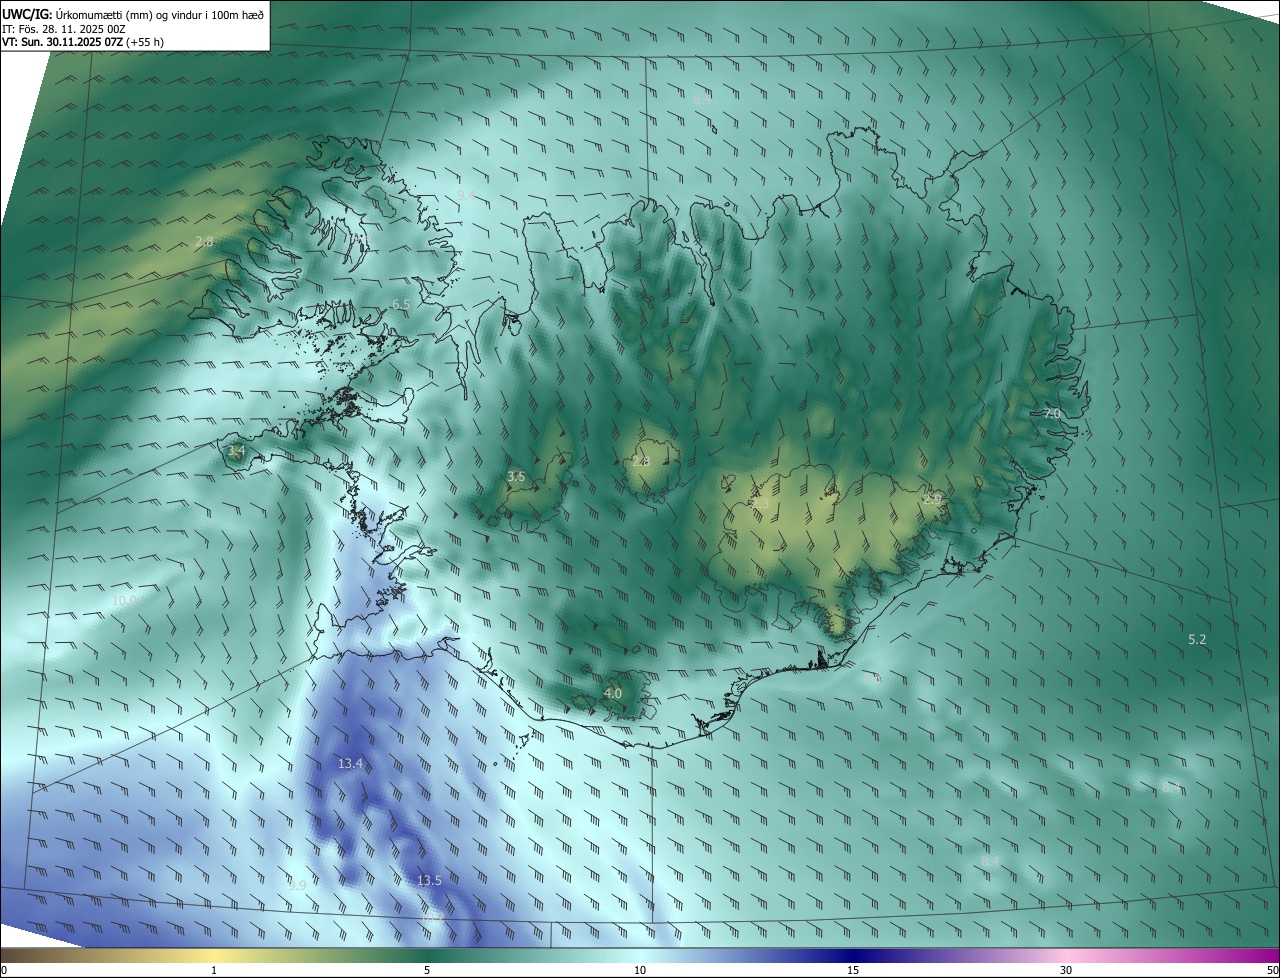Click the 4.0 value label on the map
Viewport: 1280px width, 978px height.
[x=613, y=693]
